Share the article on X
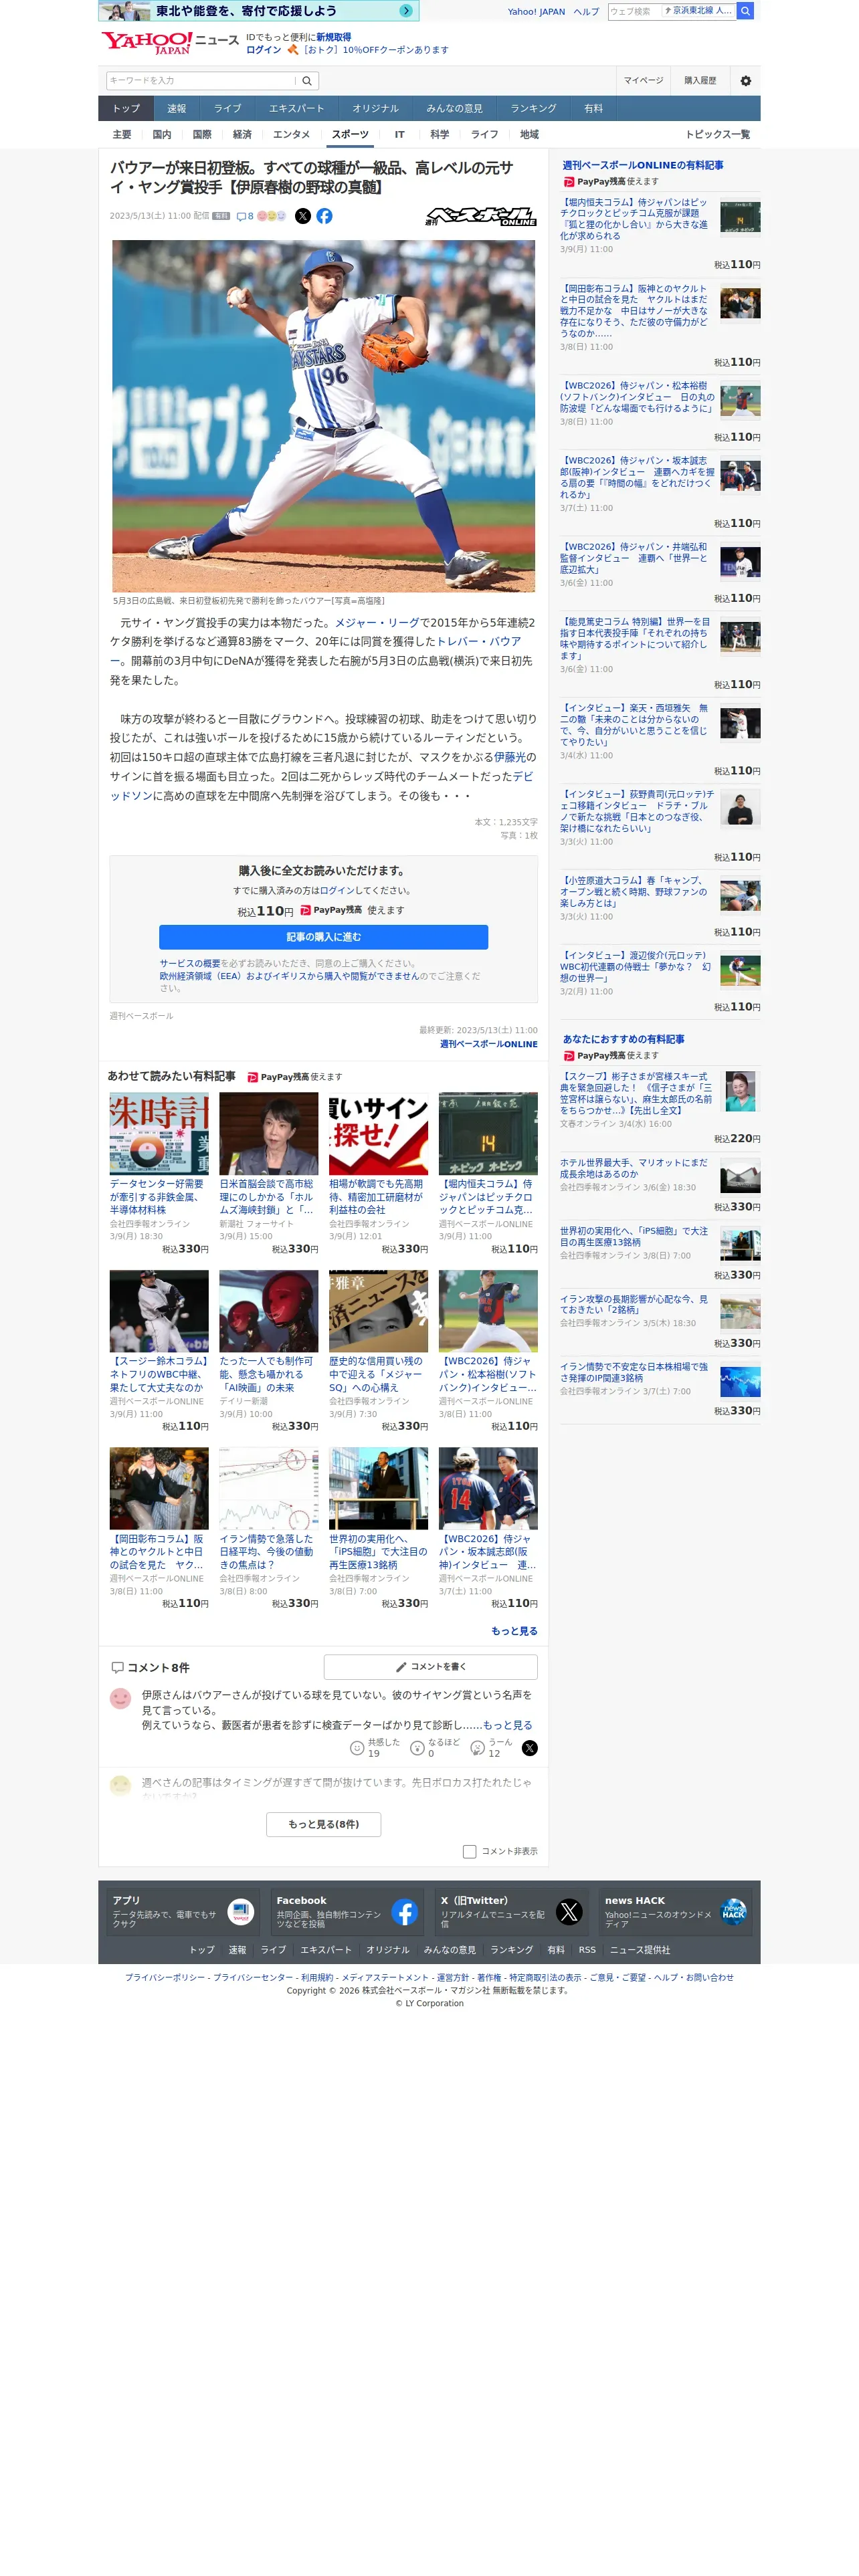The image size is (859, 2576). [x=303, y=216]
